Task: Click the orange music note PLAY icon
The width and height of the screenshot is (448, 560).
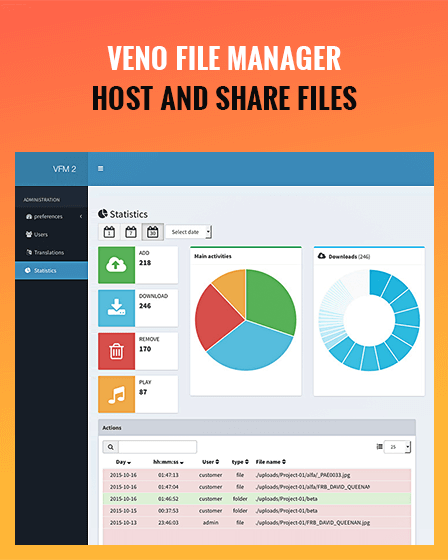Action: [116, 394]
